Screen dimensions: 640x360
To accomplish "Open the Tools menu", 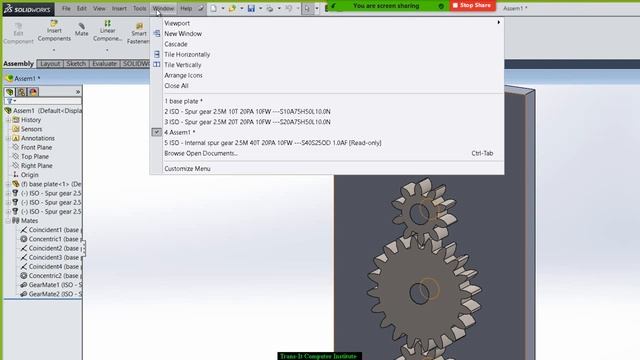I will tap(140, 8).
